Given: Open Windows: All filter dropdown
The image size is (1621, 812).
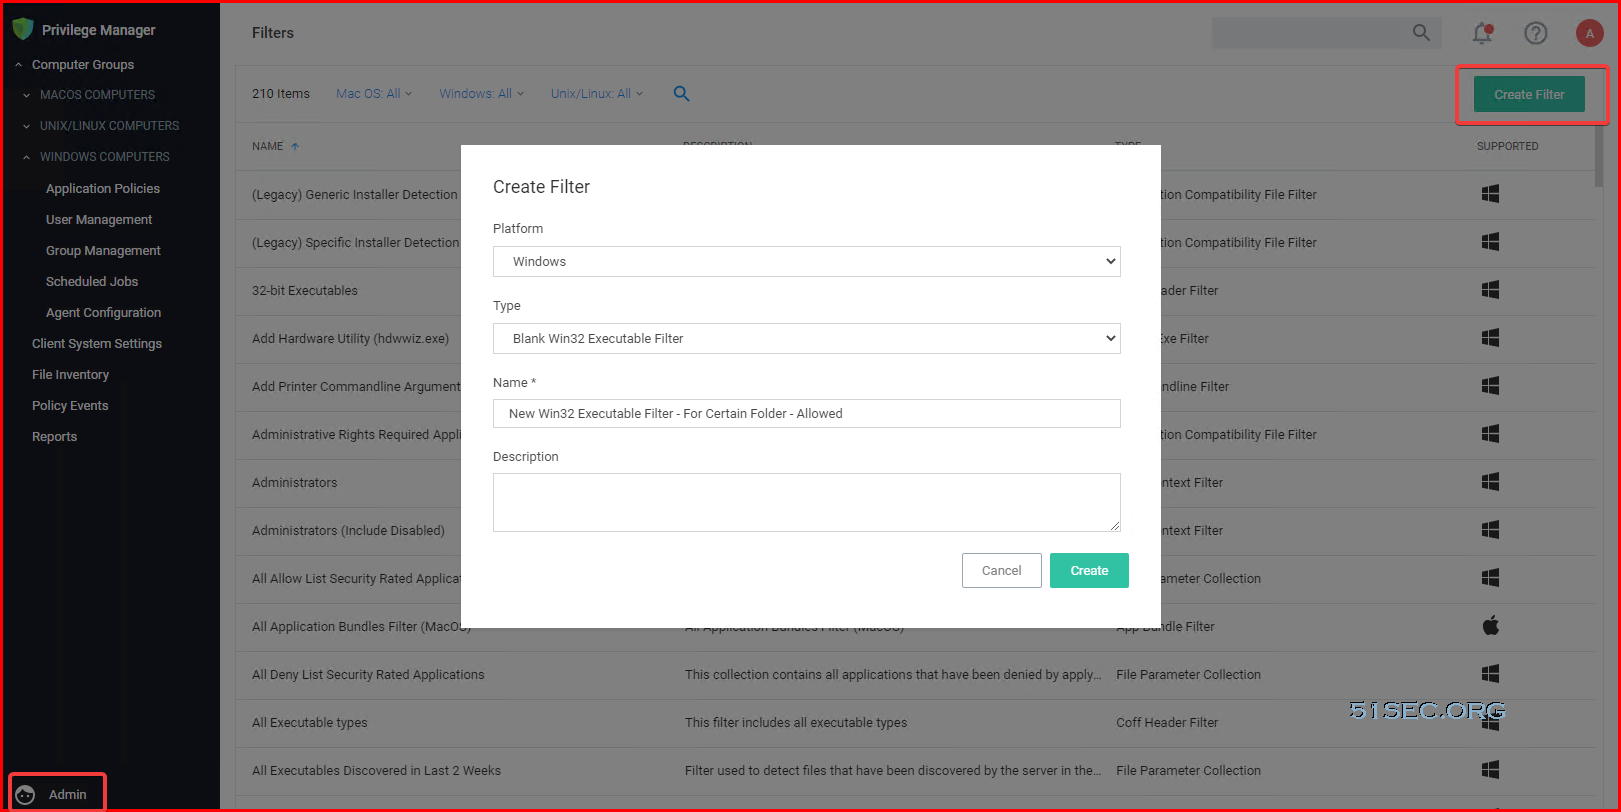Looking at the screenshot, I should pyautogui.click(x=481, y=94).
